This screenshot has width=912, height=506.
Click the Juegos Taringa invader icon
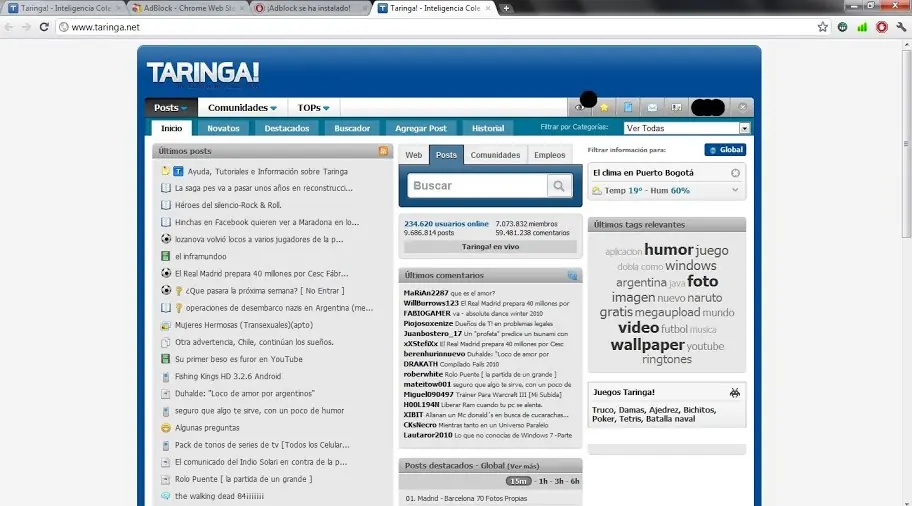(x=735, y=393)
